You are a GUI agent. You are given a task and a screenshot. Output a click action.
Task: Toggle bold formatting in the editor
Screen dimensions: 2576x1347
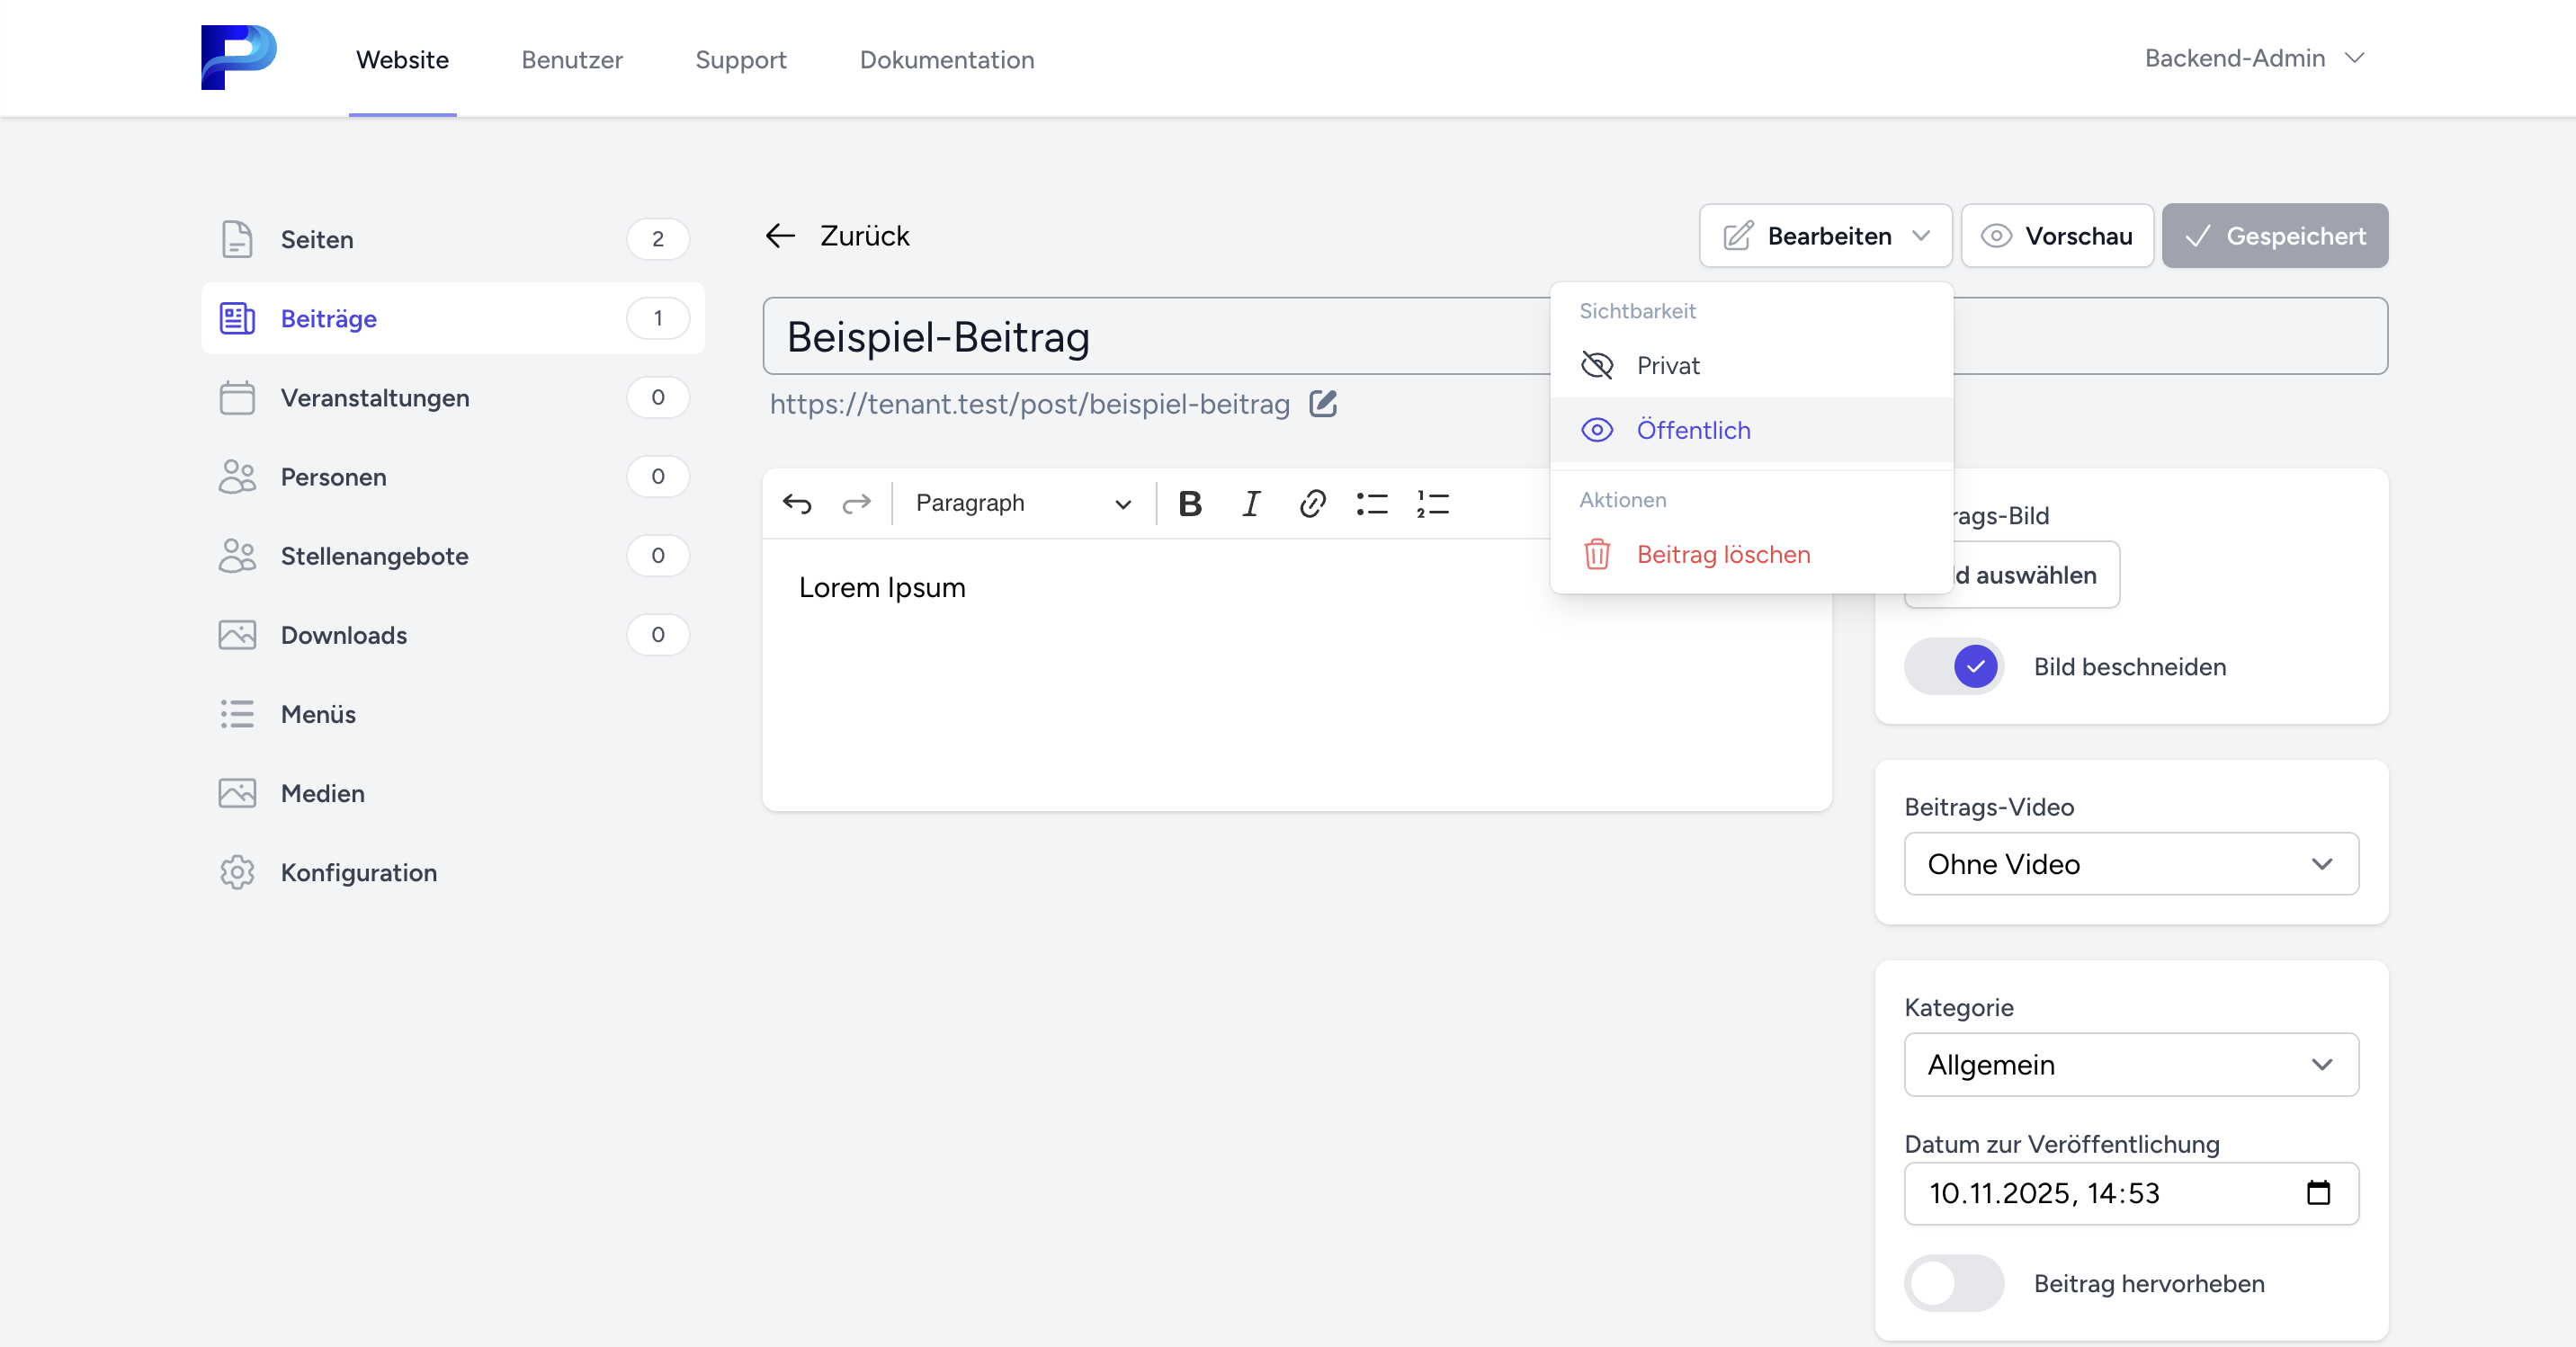click(x=1190, y=503)
